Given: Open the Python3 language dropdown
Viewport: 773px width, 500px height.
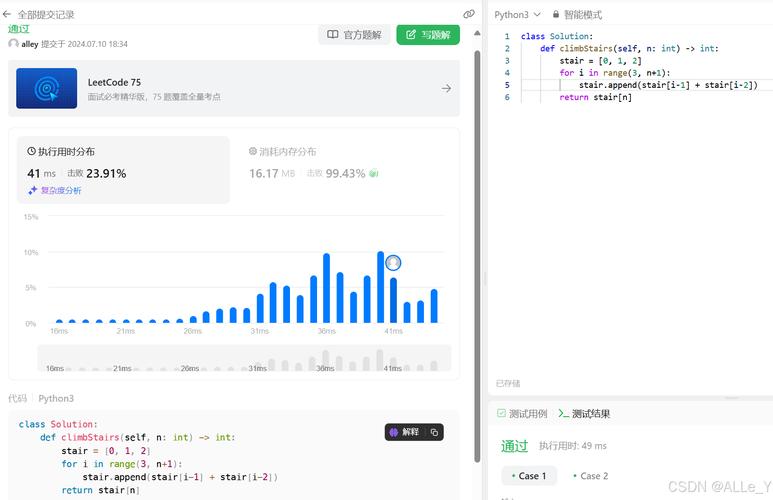Looking at the screenshot, I should [x=517, y=14].
